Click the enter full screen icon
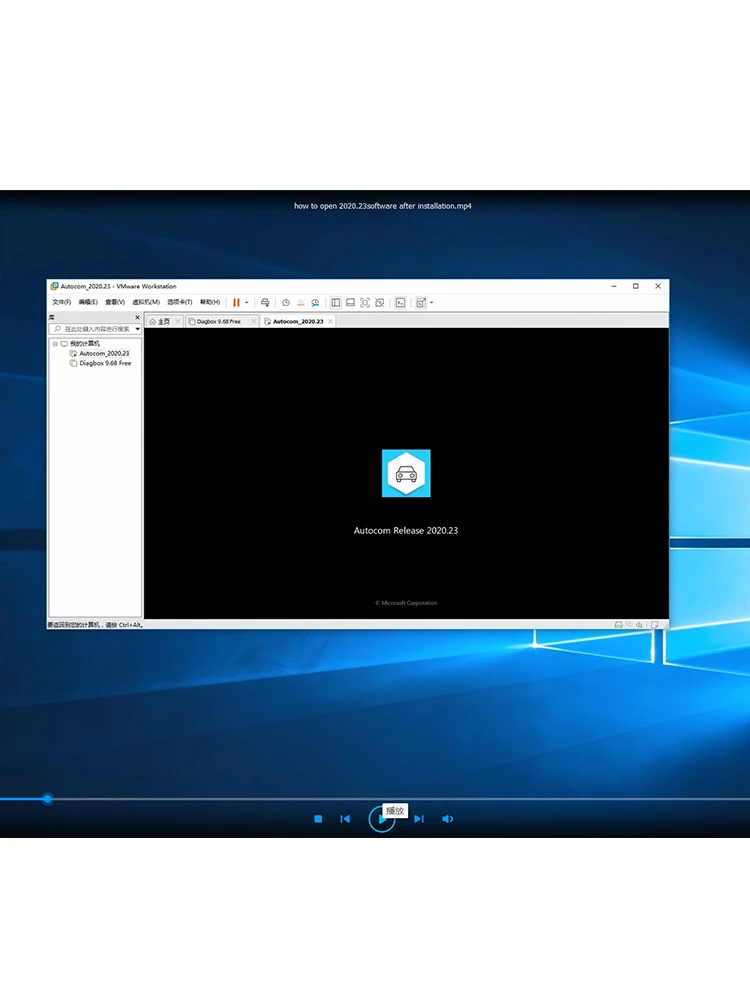750x1000 pixels. pos(365,303)
